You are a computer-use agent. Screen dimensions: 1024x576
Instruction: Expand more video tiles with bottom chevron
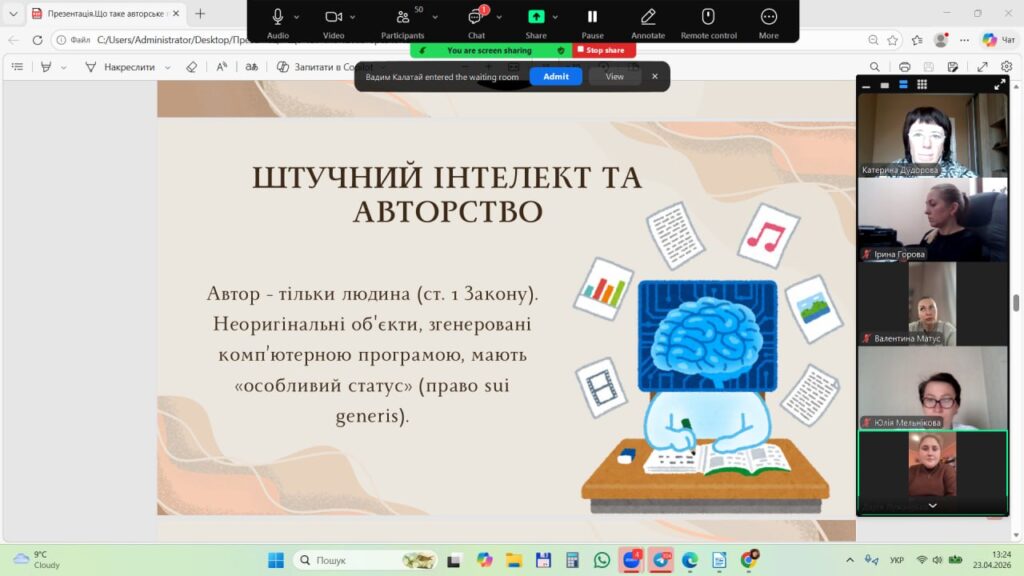932,506
